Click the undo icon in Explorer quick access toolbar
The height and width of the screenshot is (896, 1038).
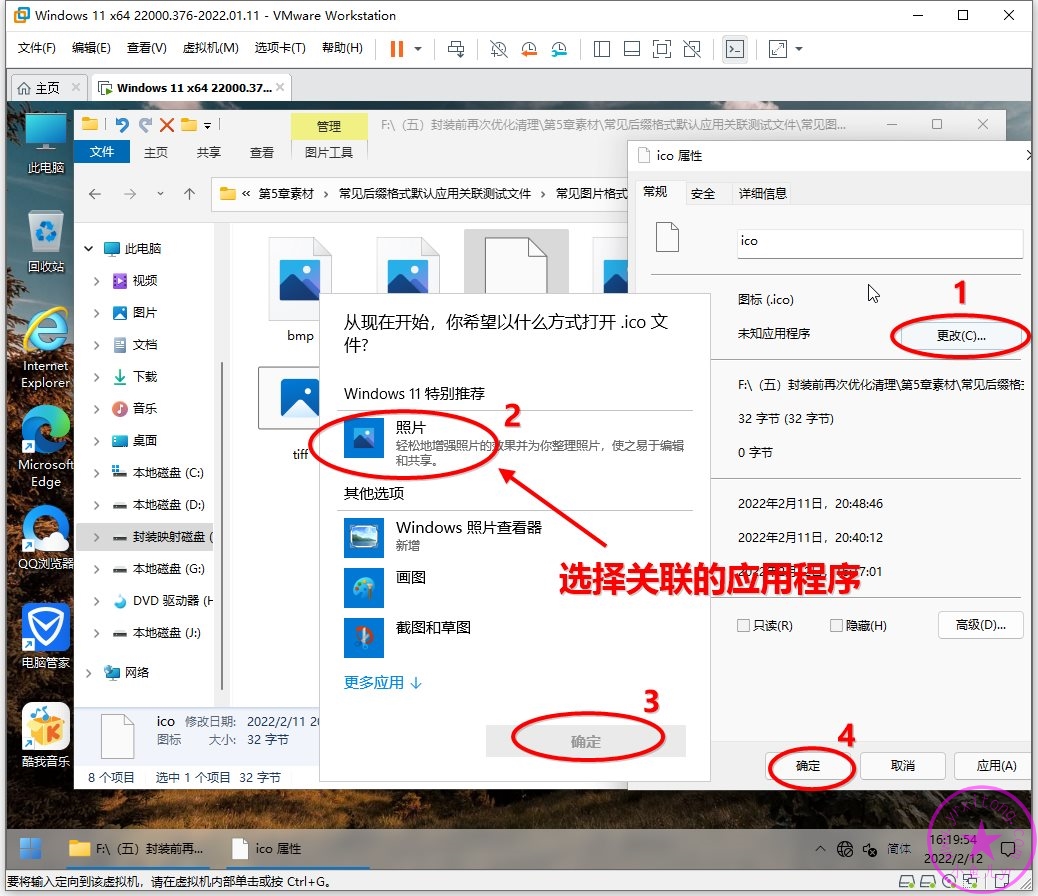[x=122, y=124]
